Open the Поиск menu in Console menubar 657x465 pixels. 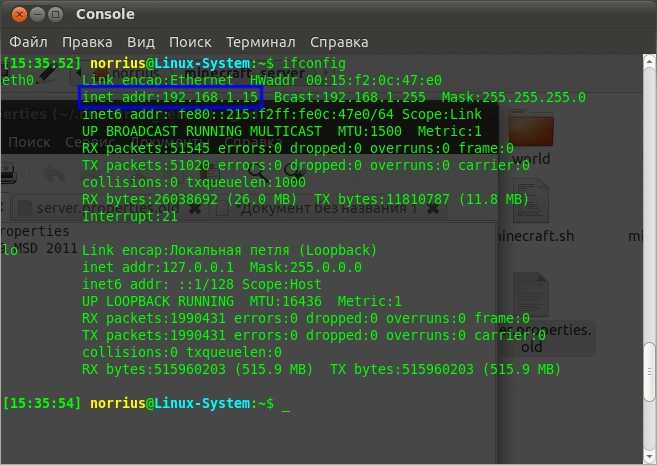pos(190,42)
